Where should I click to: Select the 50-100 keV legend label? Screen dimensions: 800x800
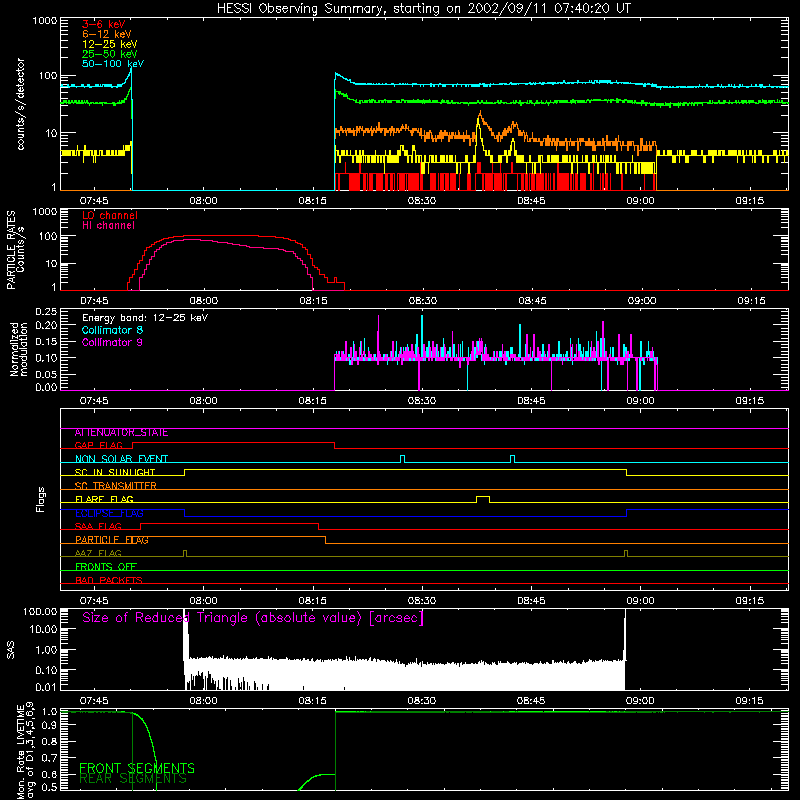(x=113, y=64)
